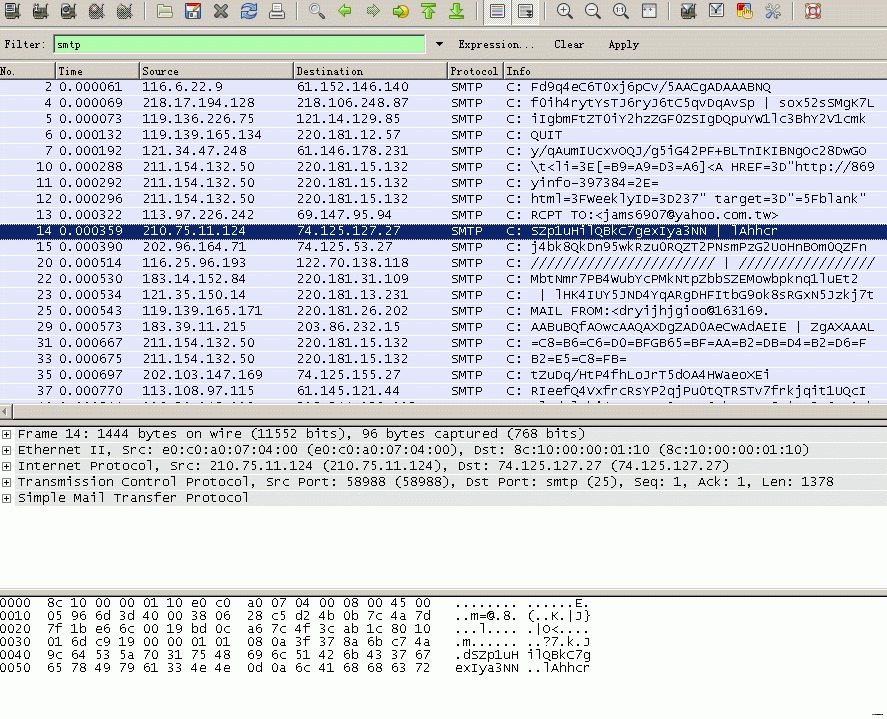Expand the Transmission Control Protocol details
Image resolution: width=887 pixels, height=719 pixels.
(x=8, y=482)
